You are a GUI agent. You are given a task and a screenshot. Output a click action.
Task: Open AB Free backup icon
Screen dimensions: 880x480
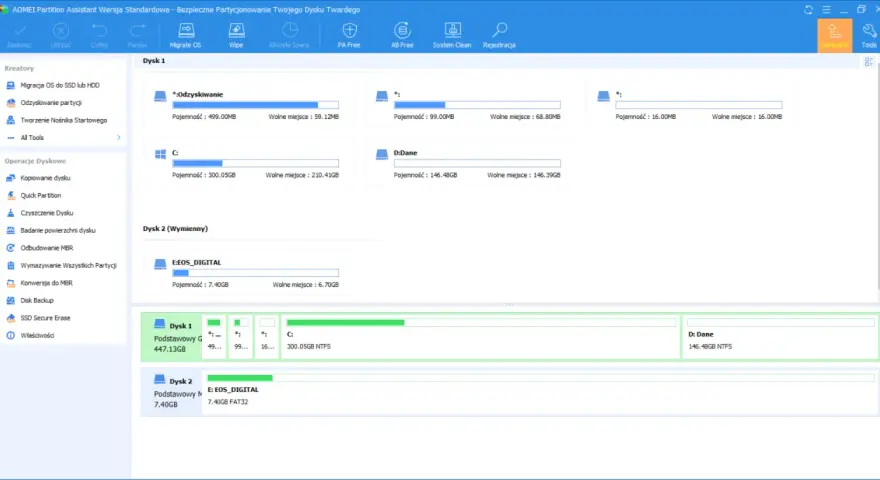pos(402,30)
